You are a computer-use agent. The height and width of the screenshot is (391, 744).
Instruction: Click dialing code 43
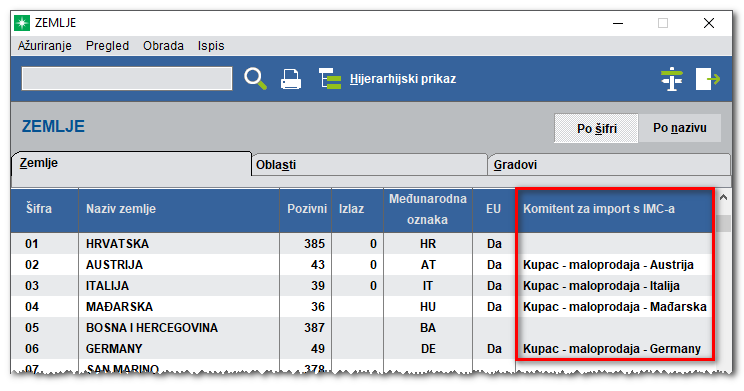[x=318, y=265]
